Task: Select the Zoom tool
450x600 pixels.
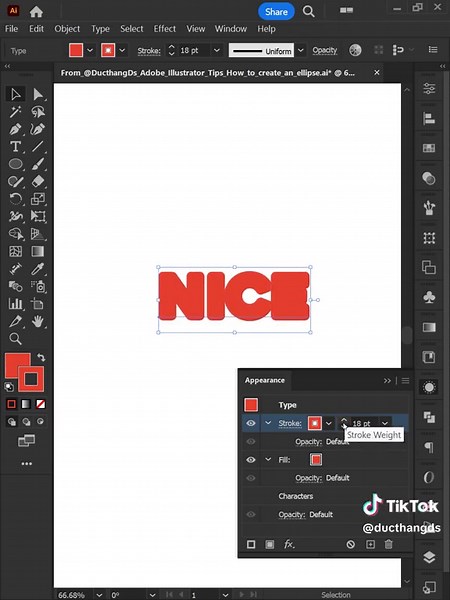Action: coord(16,339)
